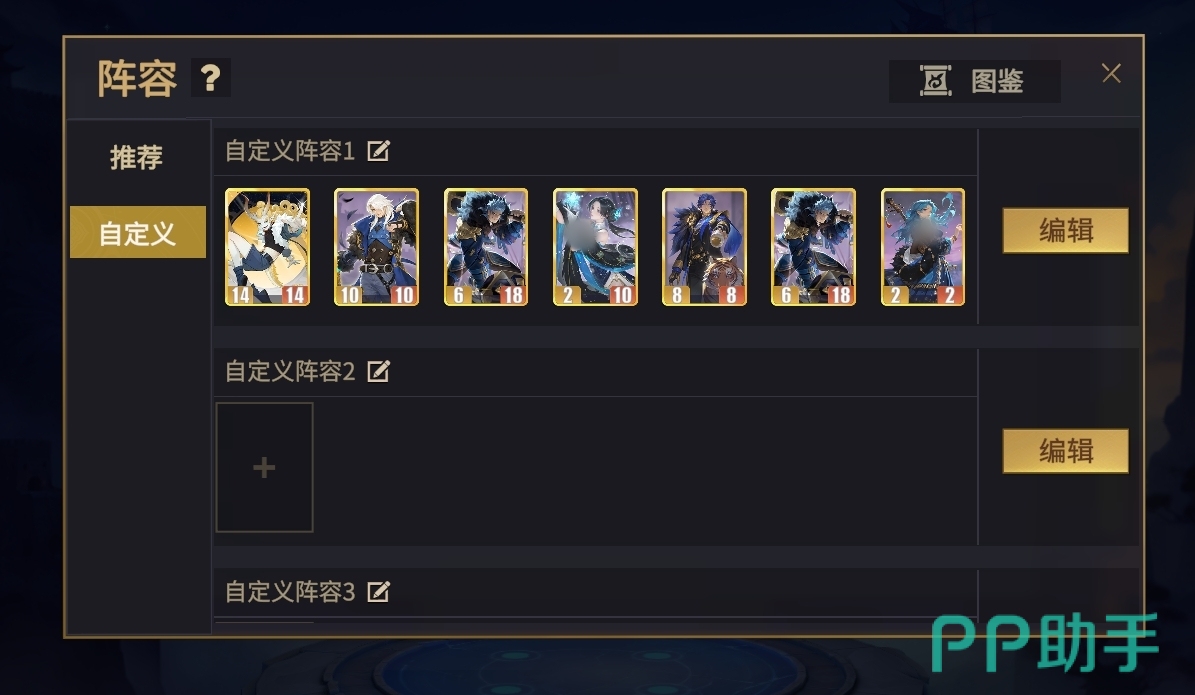Viewport: 1195px width, 695px height.
Task: Select the second 6/18 card
Action: point(813,247)
